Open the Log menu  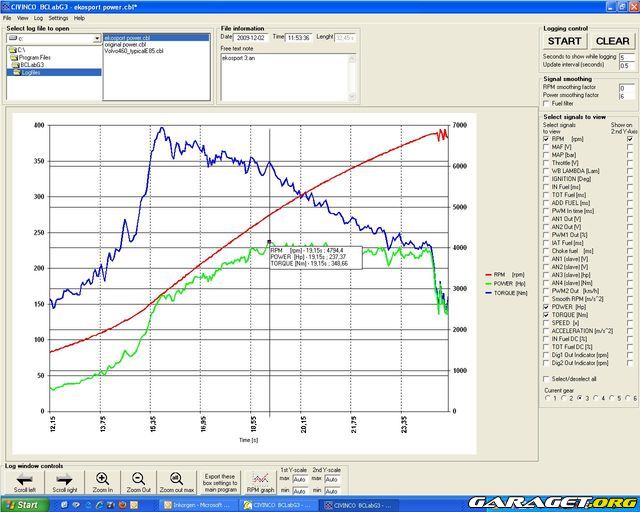click(38, 18)
